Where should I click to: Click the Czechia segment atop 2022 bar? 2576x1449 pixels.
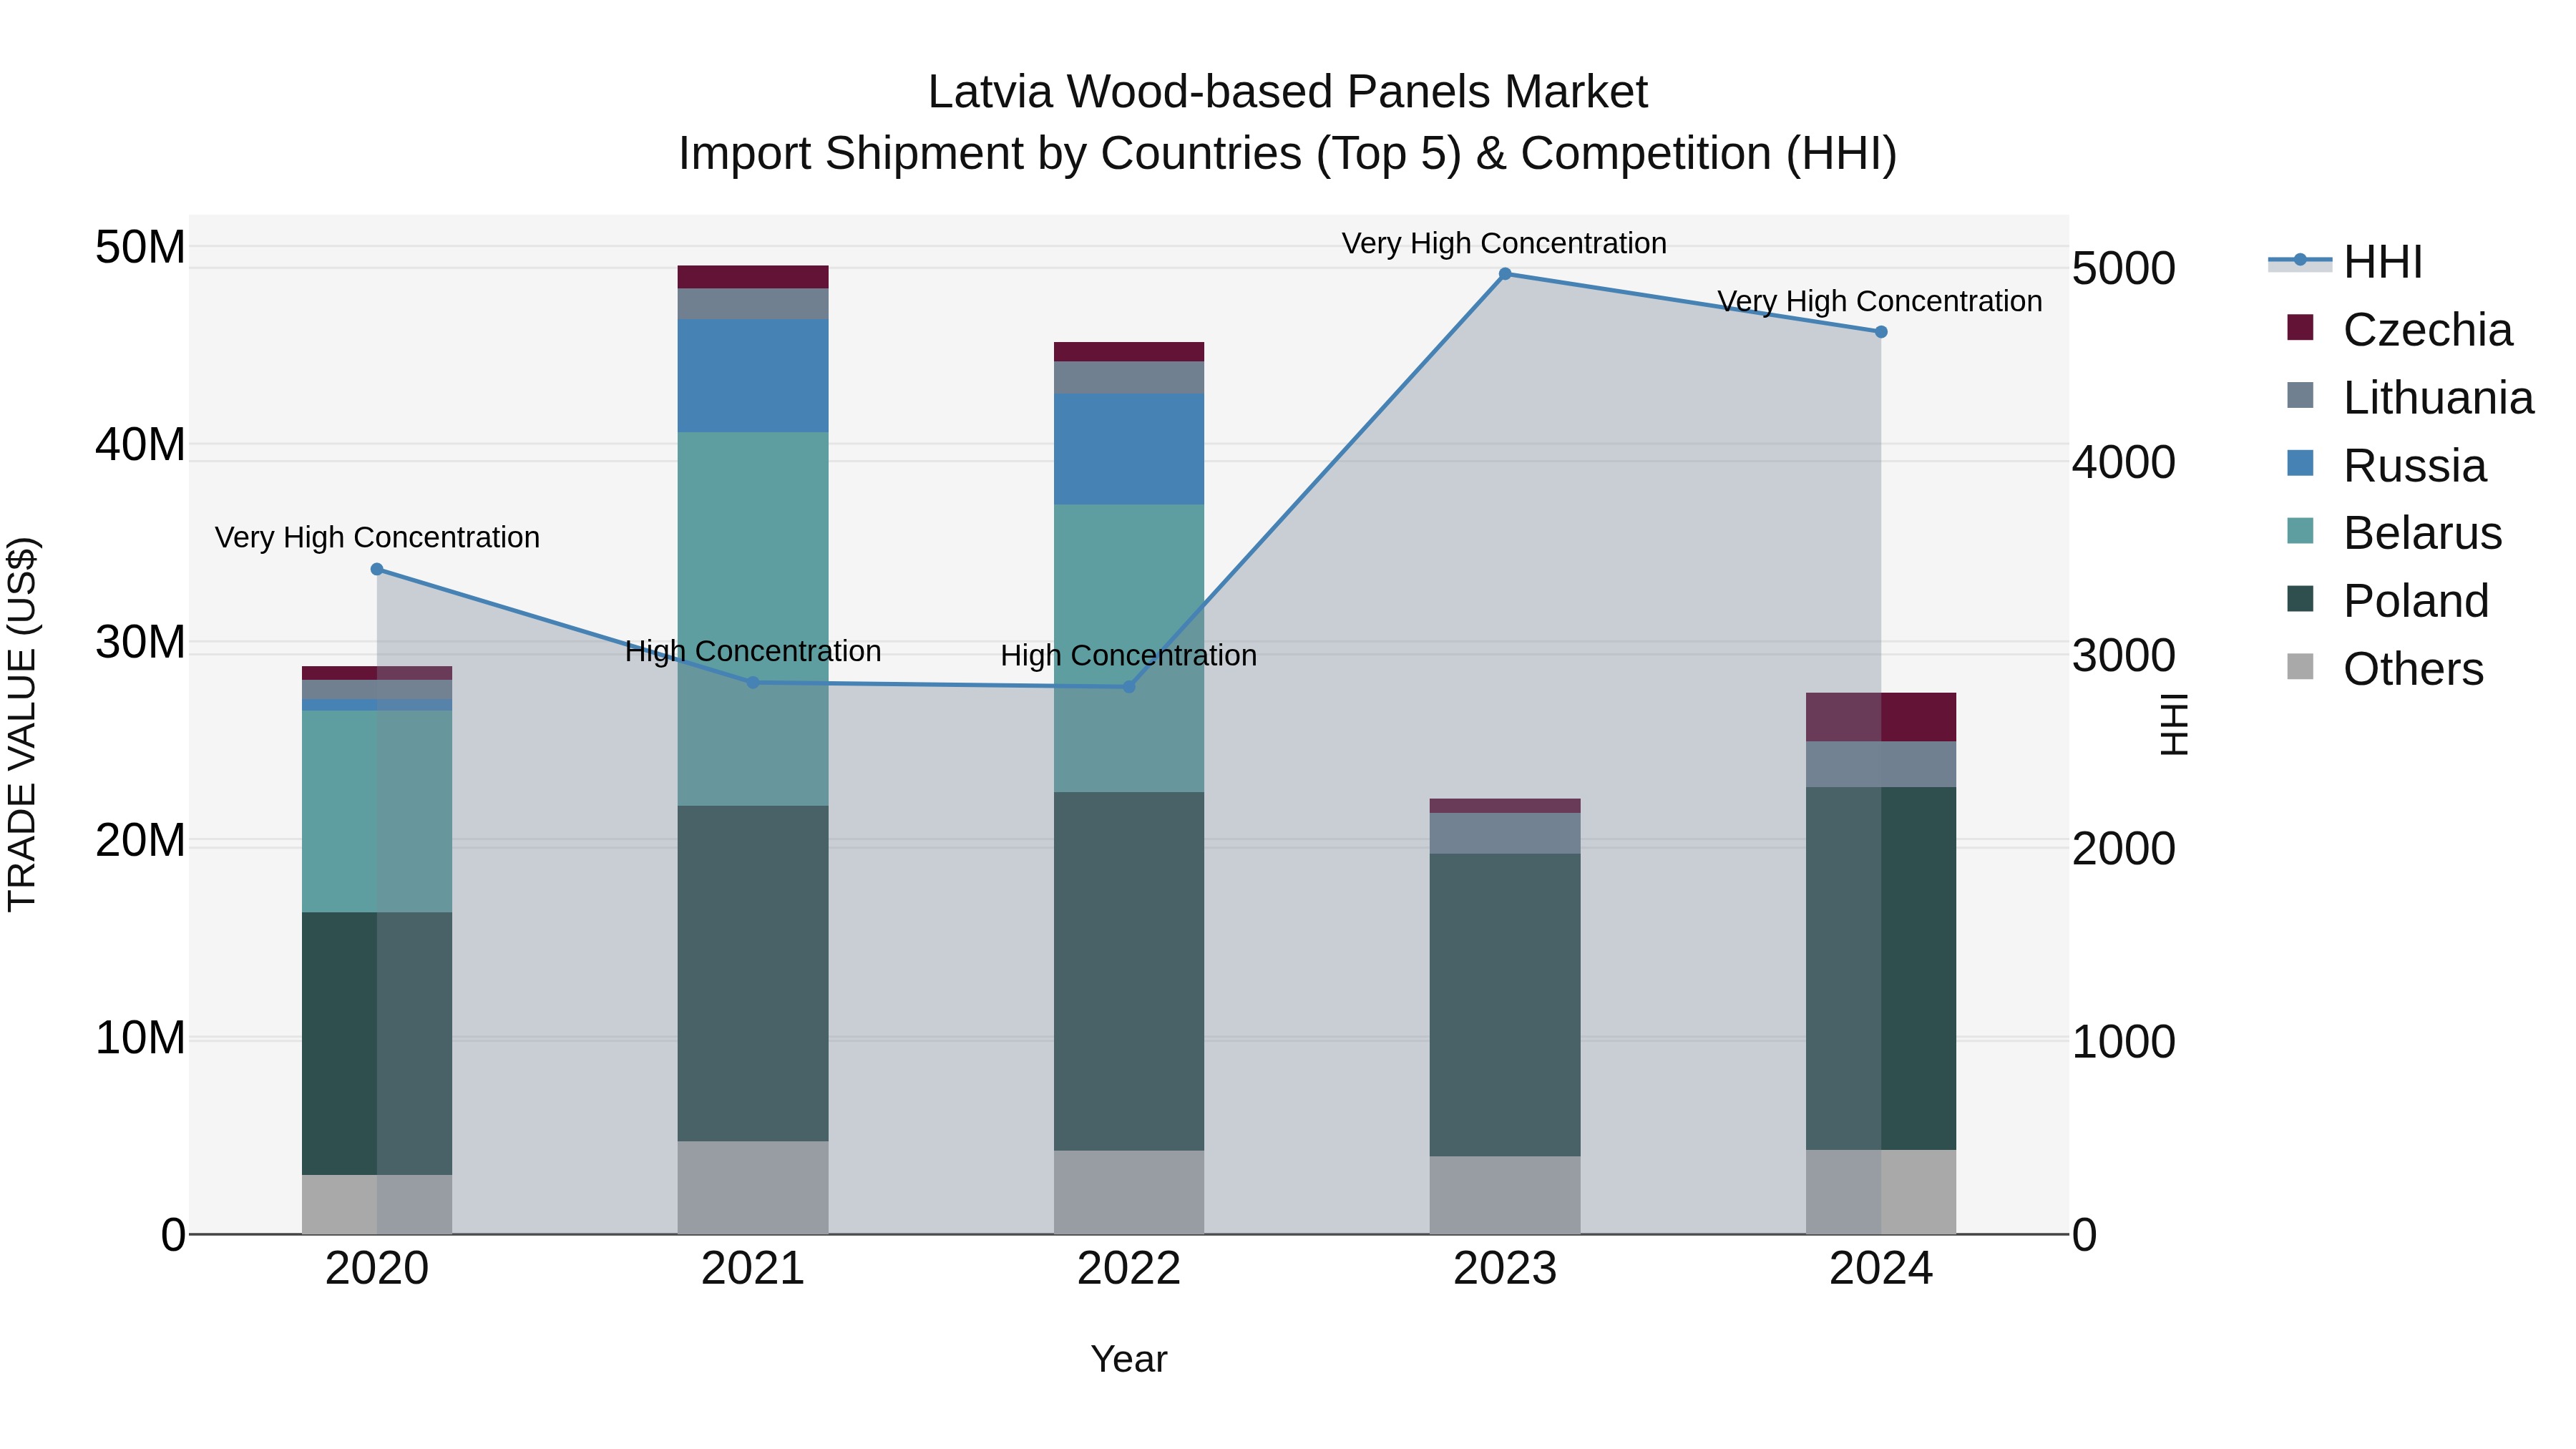point(1129,352)
